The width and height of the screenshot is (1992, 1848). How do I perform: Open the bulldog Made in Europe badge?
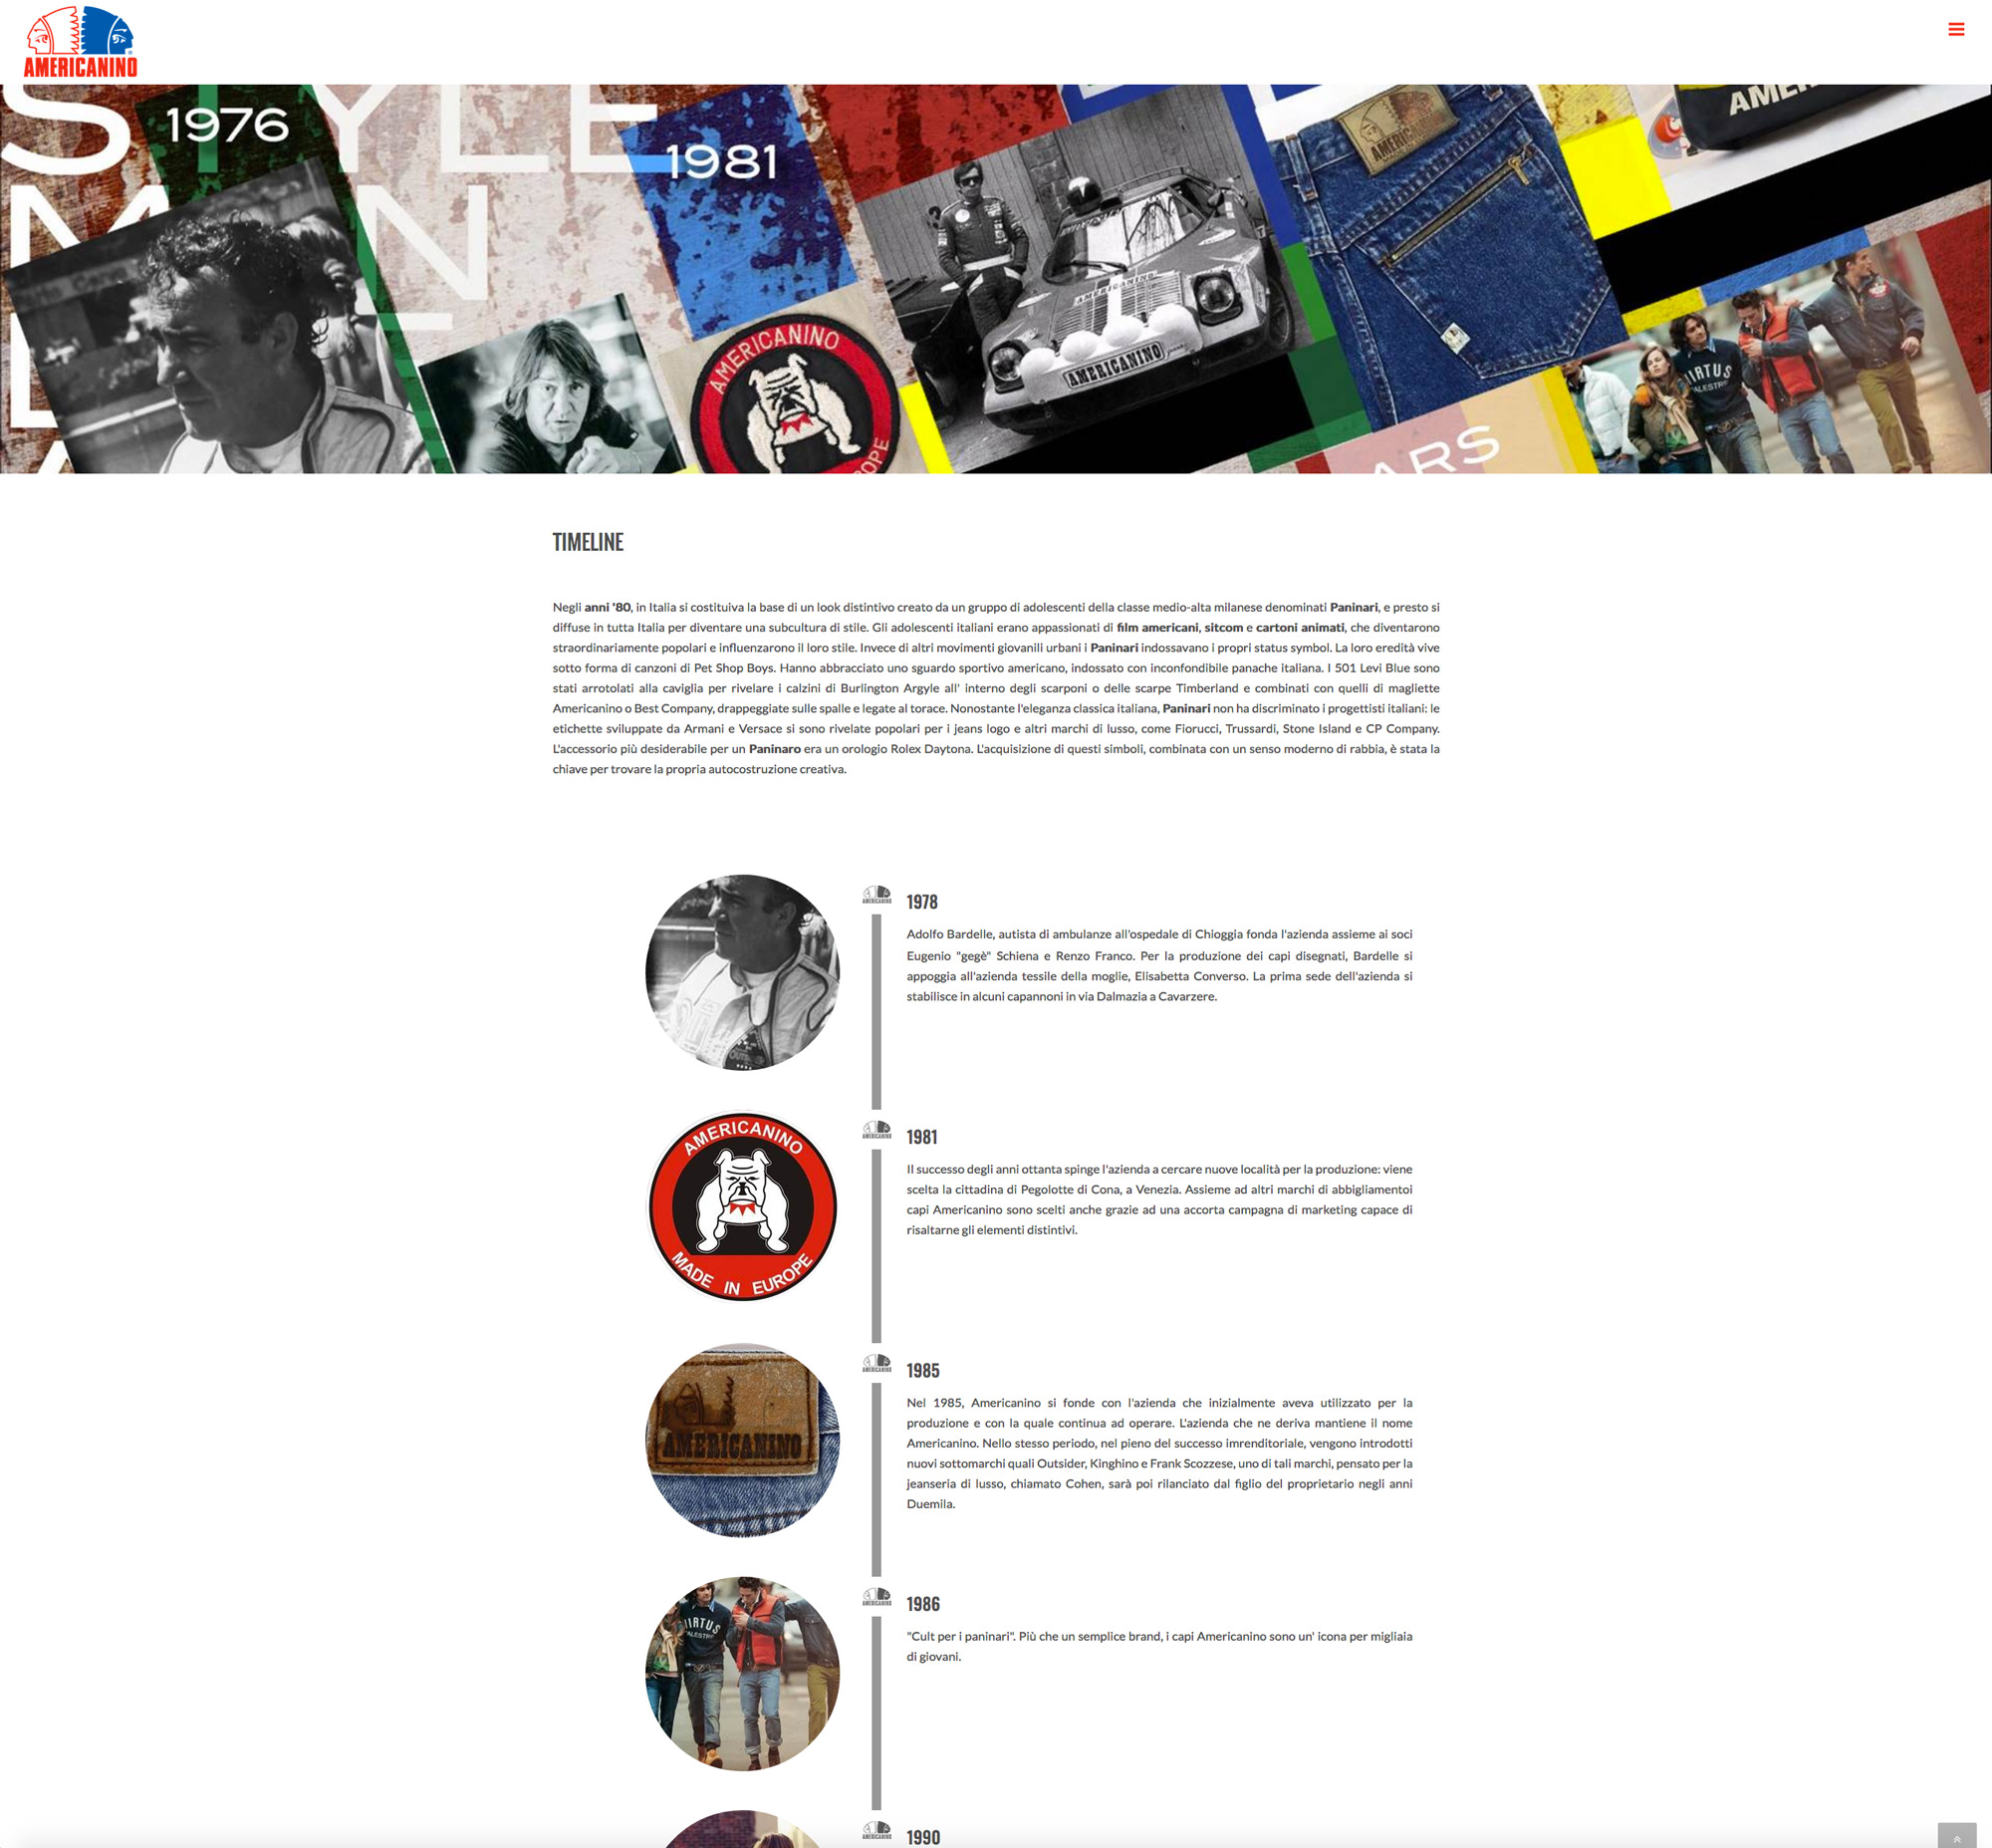click(x=742, y=1206)
